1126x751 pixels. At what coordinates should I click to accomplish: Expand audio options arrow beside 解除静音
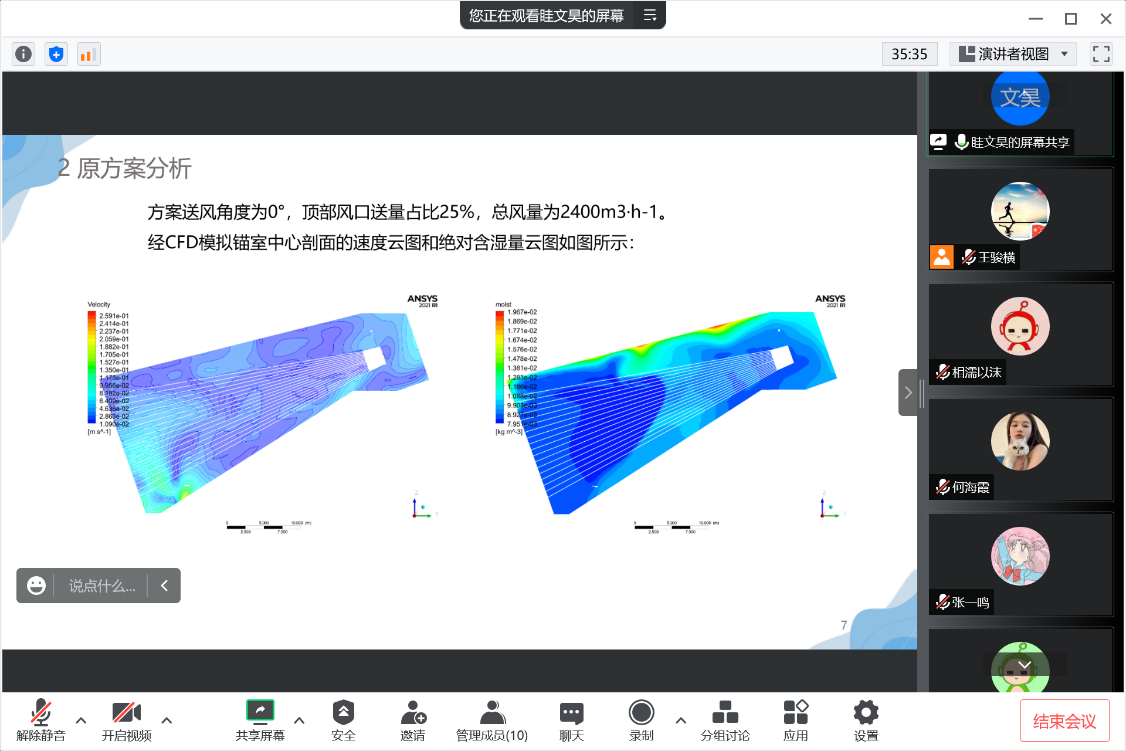pos(82,719)
